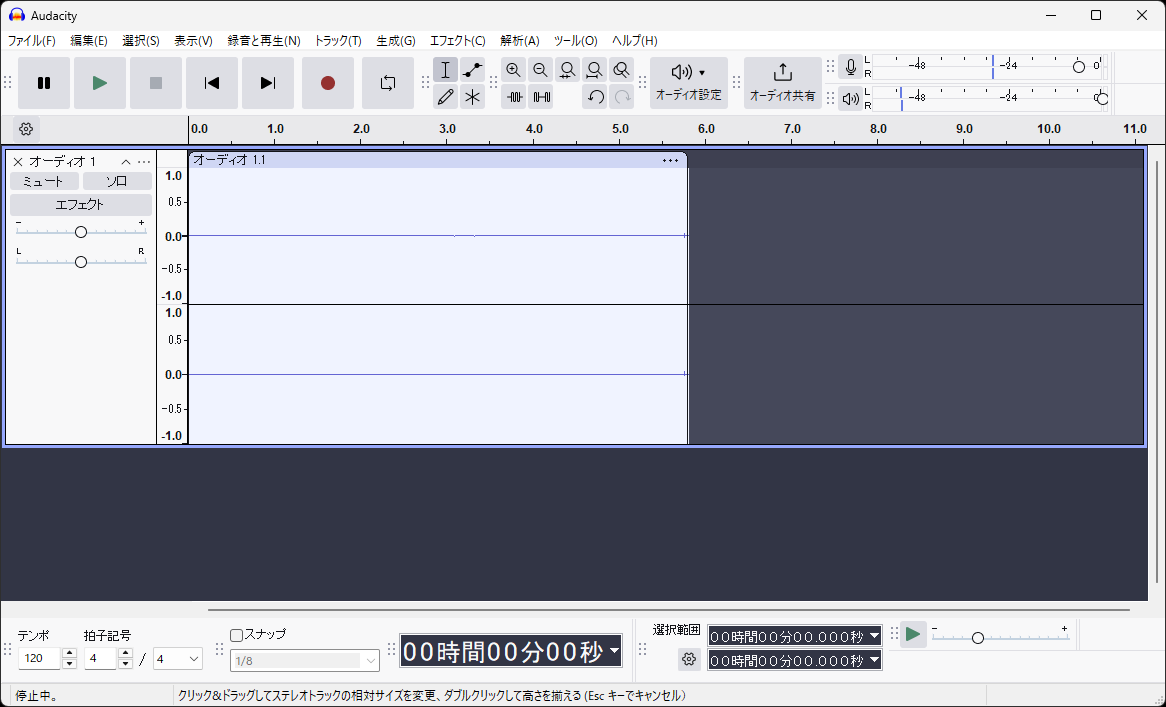Select the Draw tool
1166x707 pixels.
pos(445,96)
